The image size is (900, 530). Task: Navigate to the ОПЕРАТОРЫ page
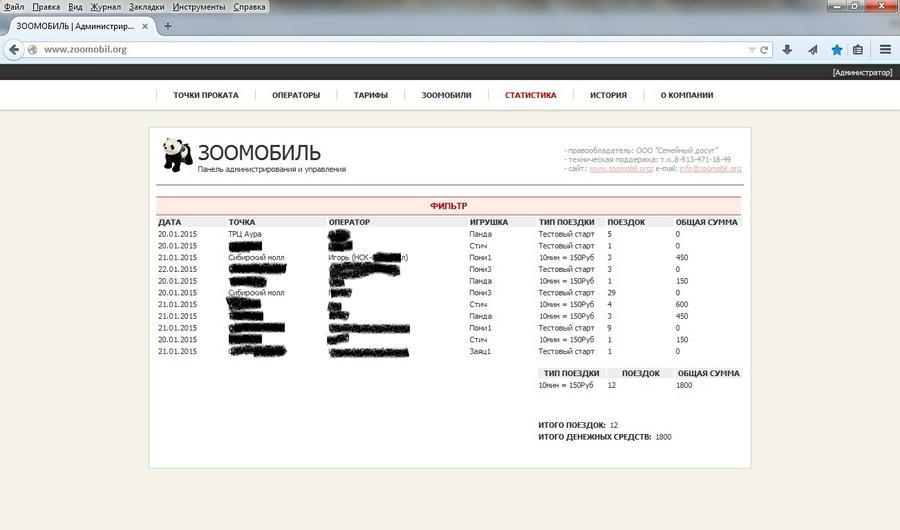tap(296, 96)
